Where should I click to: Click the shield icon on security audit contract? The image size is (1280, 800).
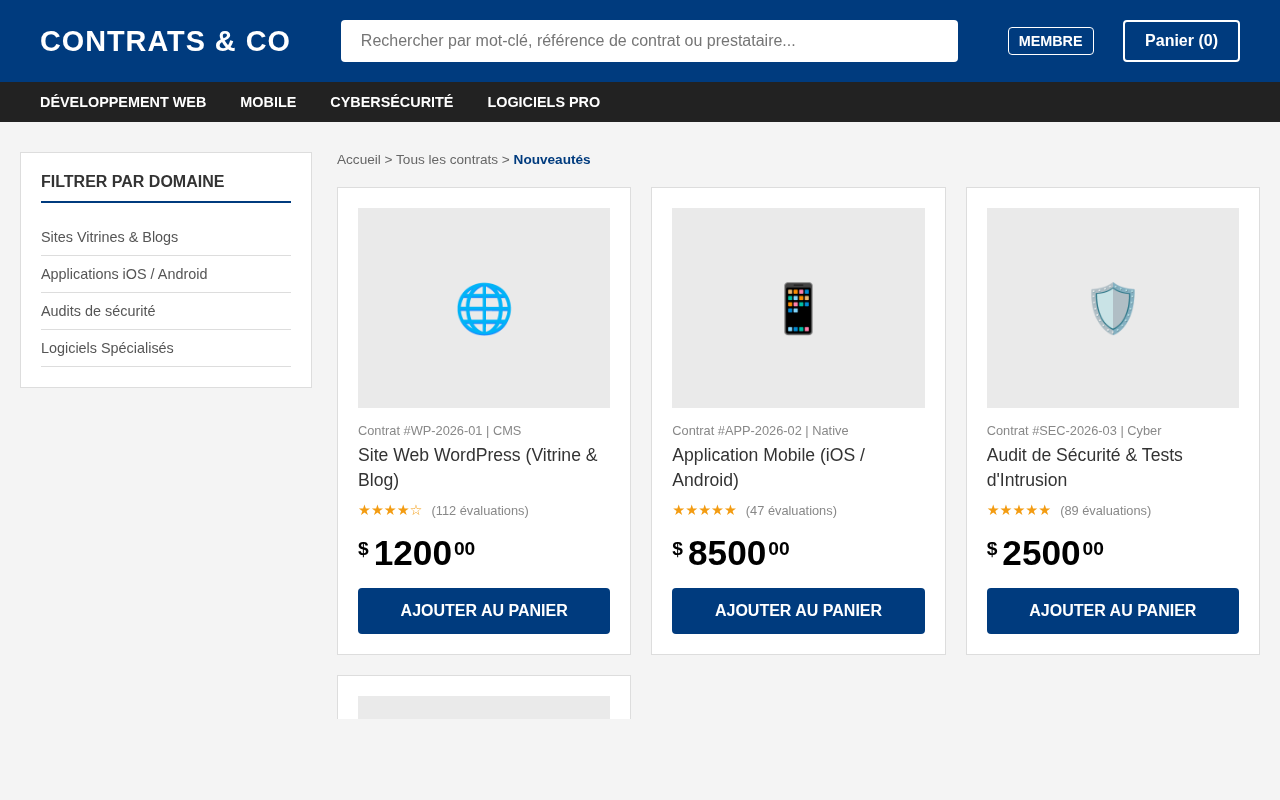click(1113, 308)
